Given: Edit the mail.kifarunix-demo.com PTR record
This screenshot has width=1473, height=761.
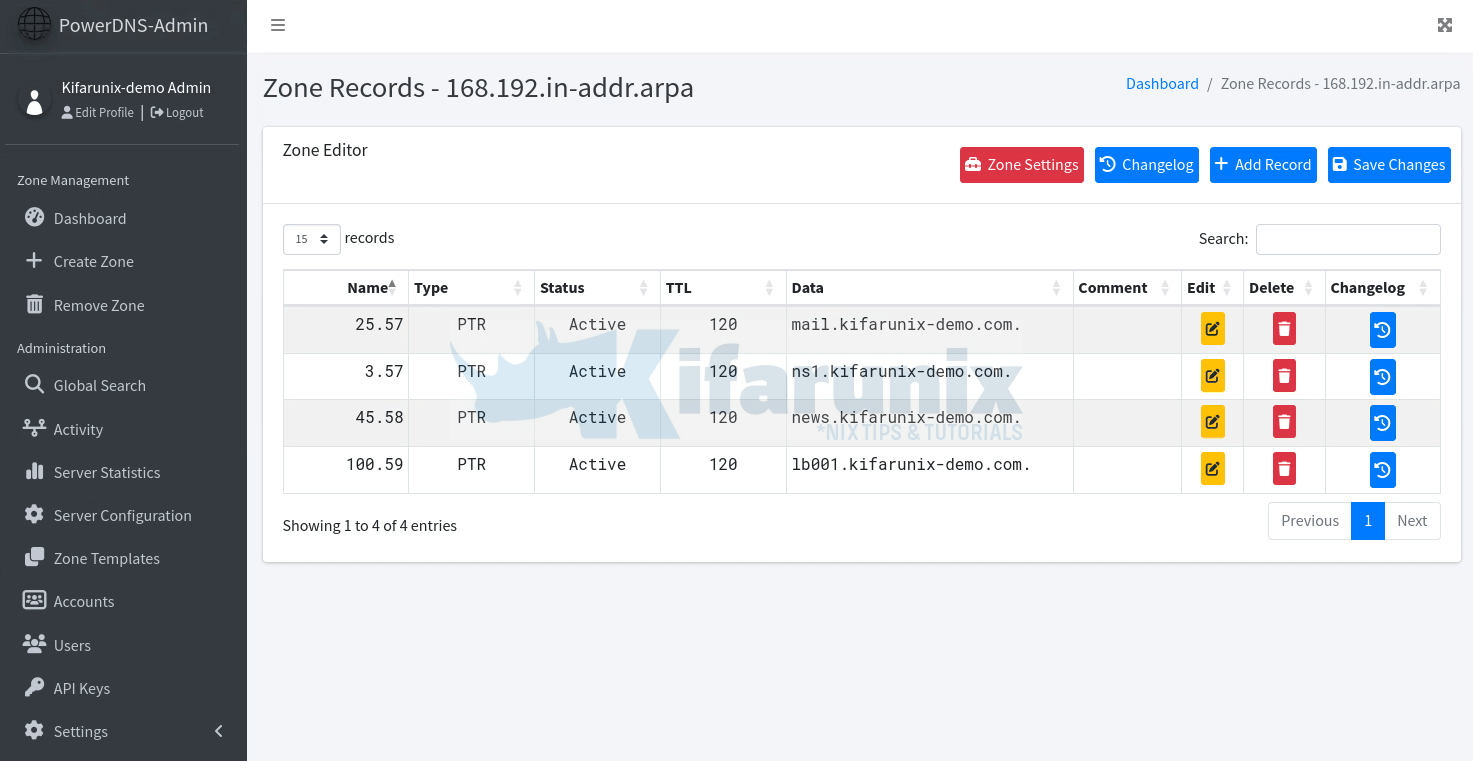Looking at the screenshot, I should (1212, 329).
